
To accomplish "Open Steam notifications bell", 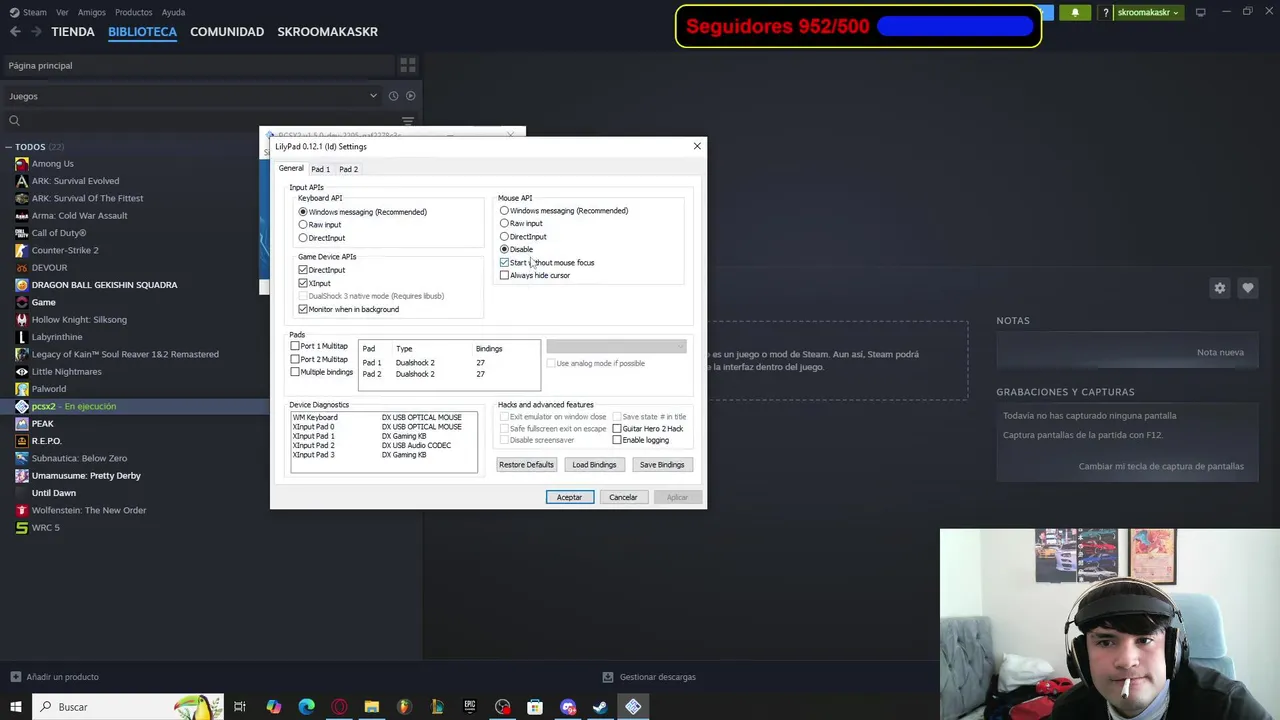I will 1075,12.
